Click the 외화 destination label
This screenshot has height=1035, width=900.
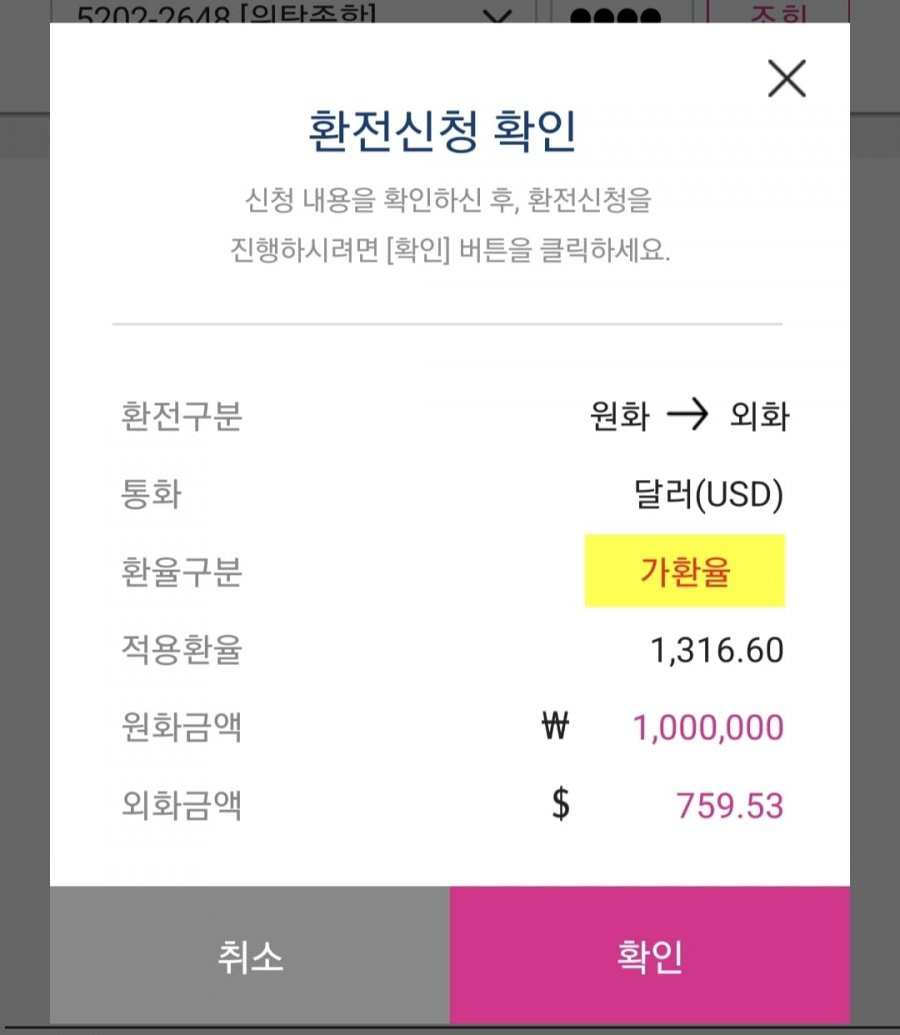pyautogui.click(x=759, y=416)
